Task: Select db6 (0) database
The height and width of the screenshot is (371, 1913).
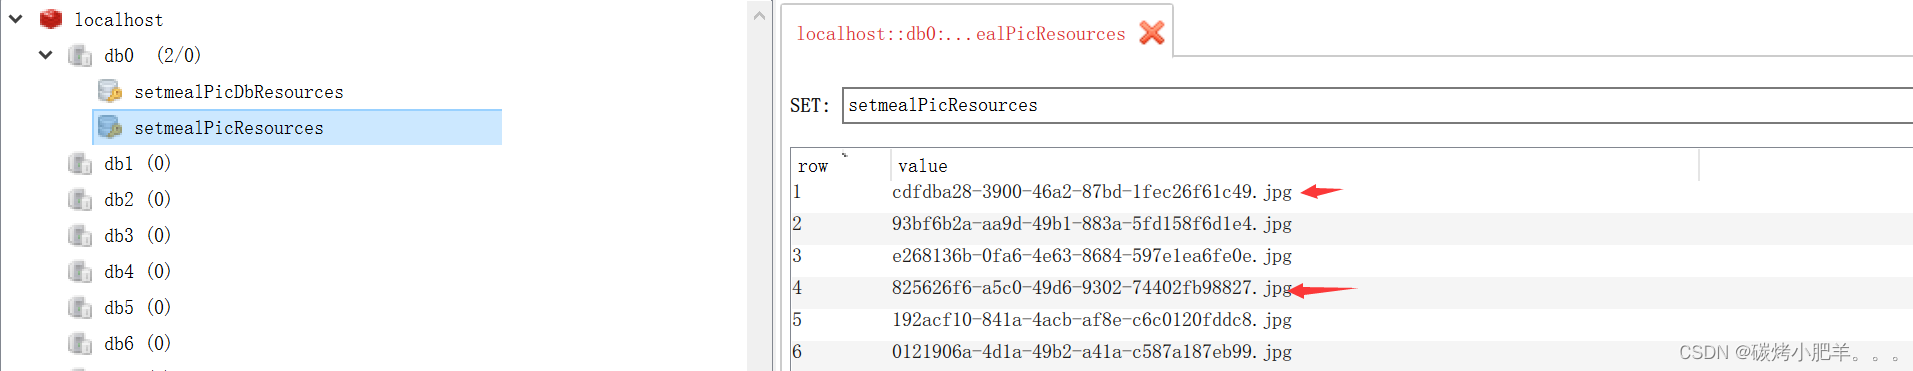Action: click(137, 343)
